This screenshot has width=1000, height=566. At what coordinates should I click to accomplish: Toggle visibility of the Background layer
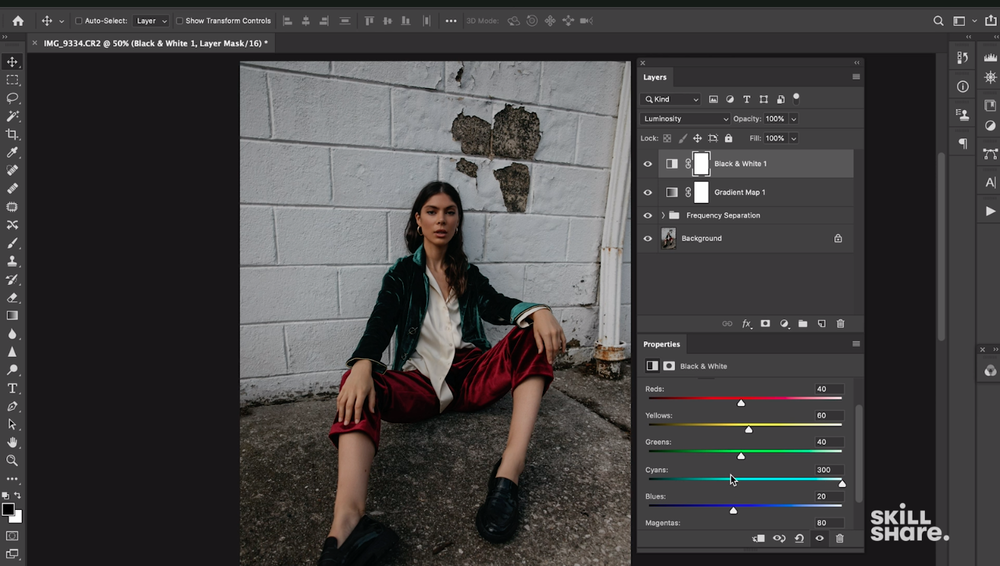(x=648, y=239)
